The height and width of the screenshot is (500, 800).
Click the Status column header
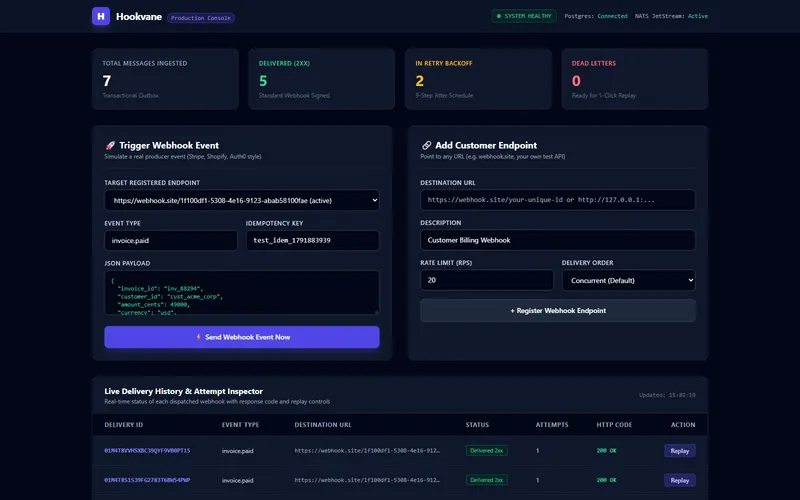[477, 424]
